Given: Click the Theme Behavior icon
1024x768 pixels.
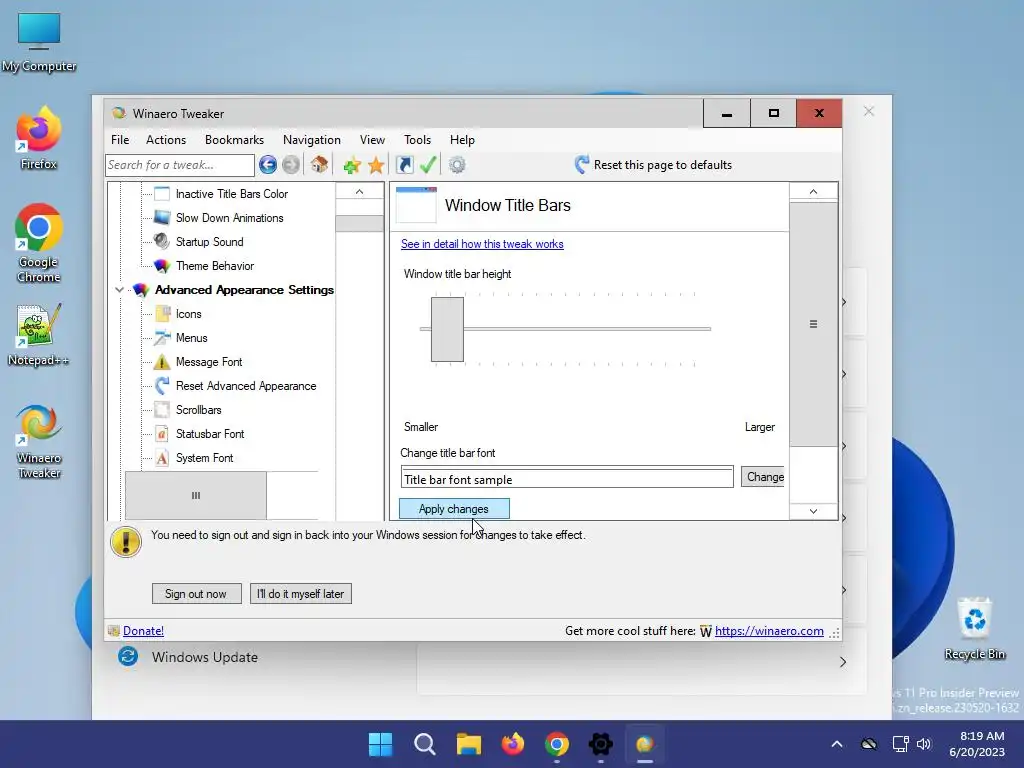Looking at the screenshot, I should pyautogui.click(x=162, y=266).
